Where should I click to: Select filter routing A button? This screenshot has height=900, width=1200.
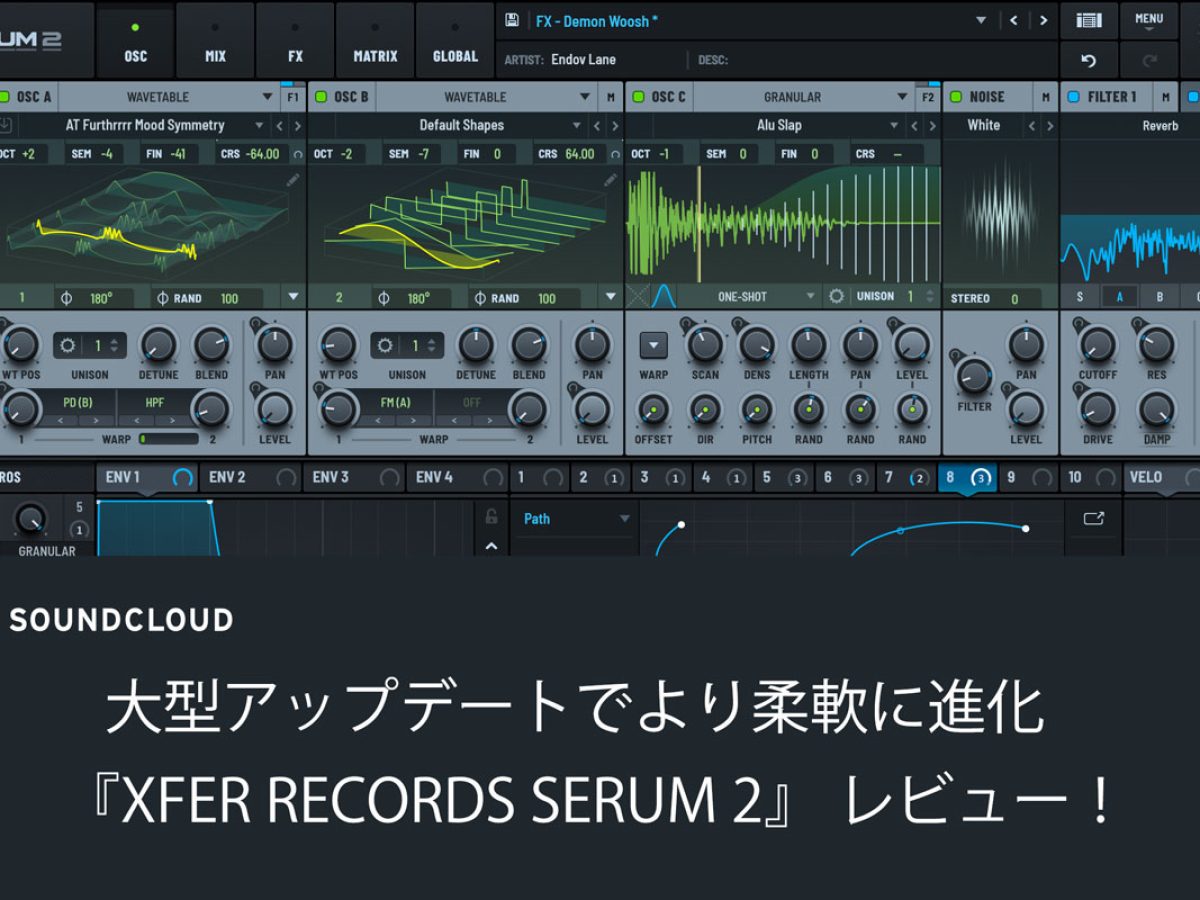click(1120, 297)
